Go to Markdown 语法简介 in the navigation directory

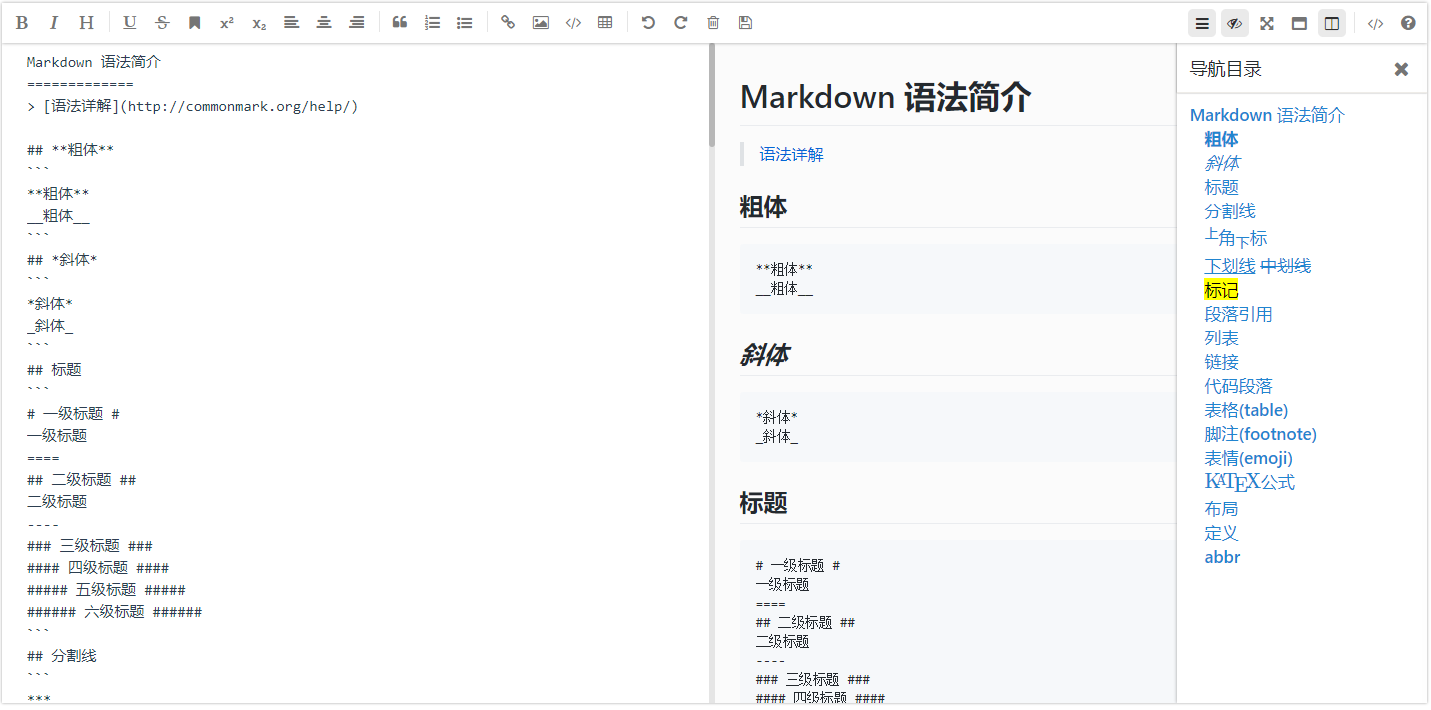(x=1267, y=115)
